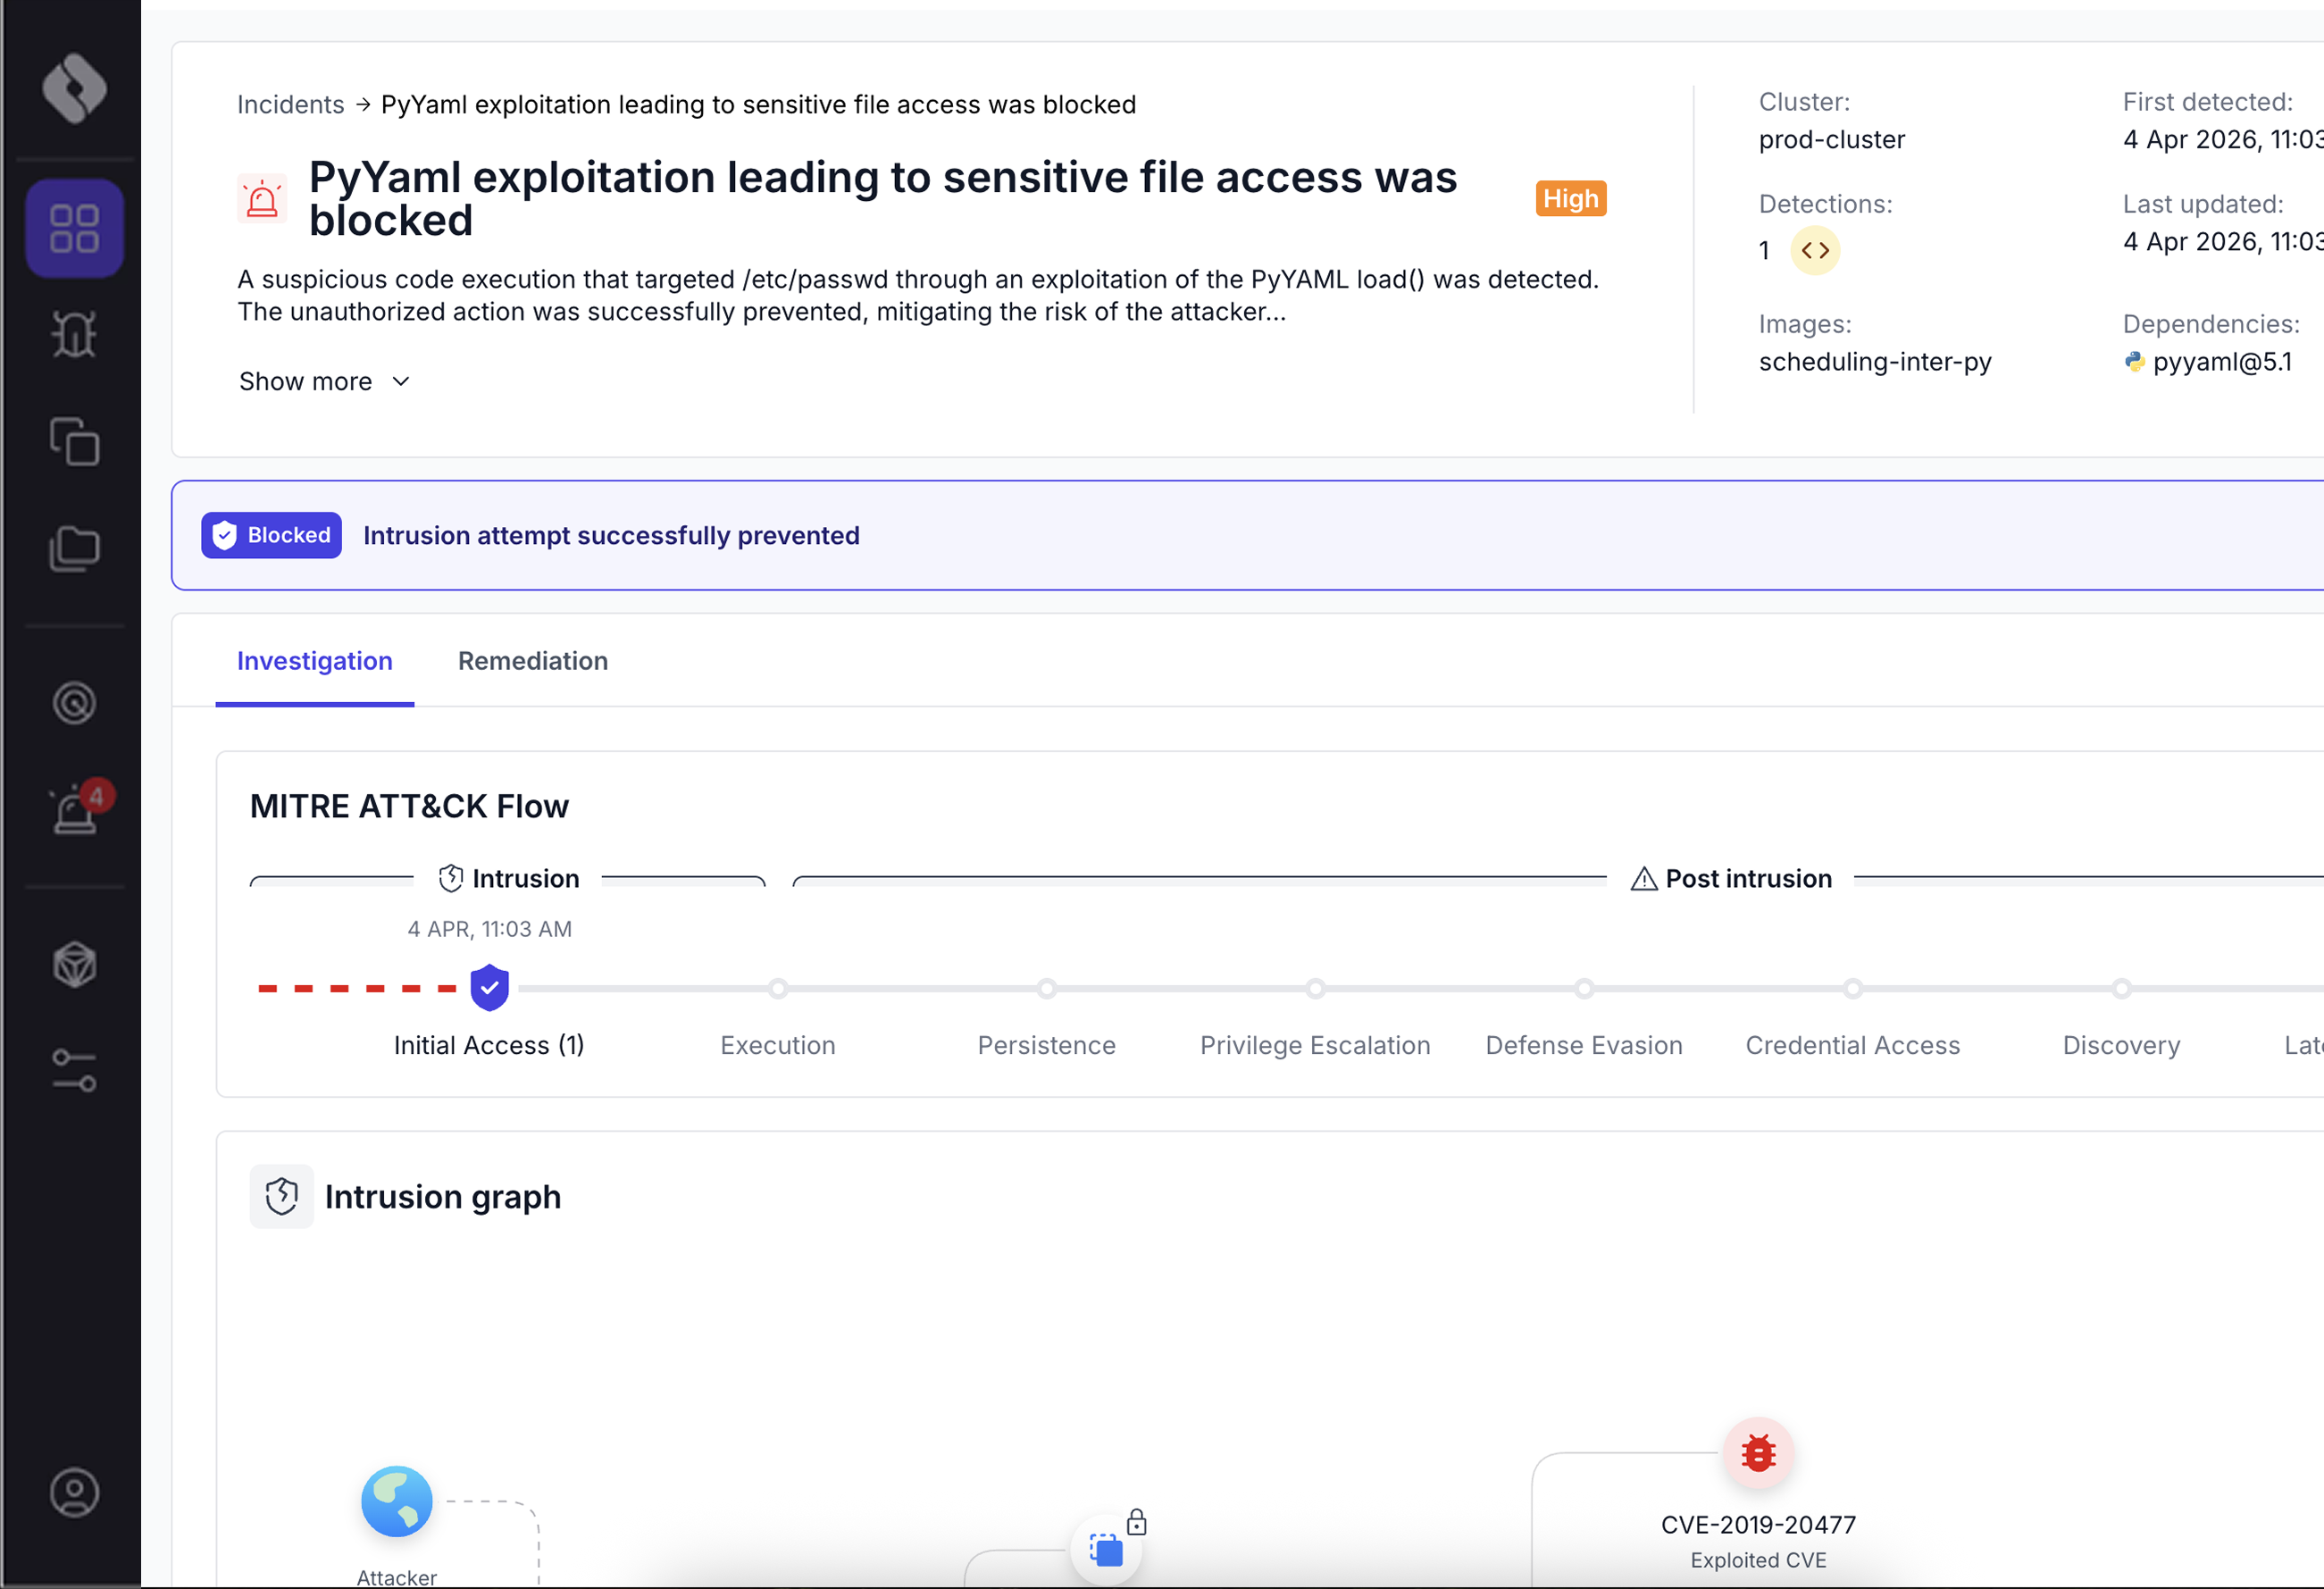The height and width of the screenshot is (1589, 2324).
Task: Open the bug vulnerabilities sidebar icon
Action: (74, 334)
